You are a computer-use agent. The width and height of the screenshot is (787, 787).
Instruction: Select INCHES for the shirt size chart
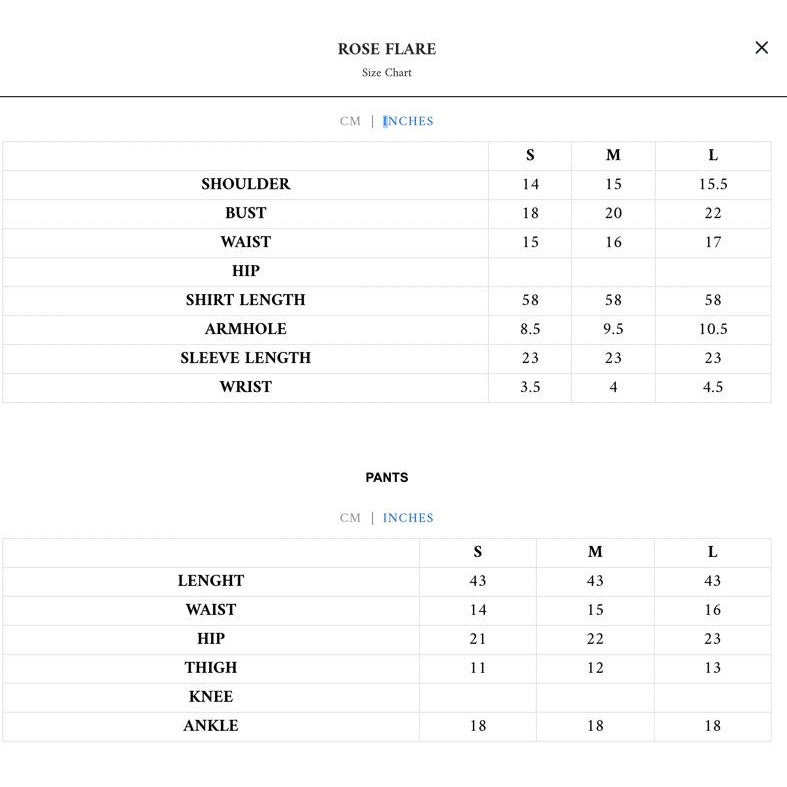pyautogui.click(x=408, y=121)
